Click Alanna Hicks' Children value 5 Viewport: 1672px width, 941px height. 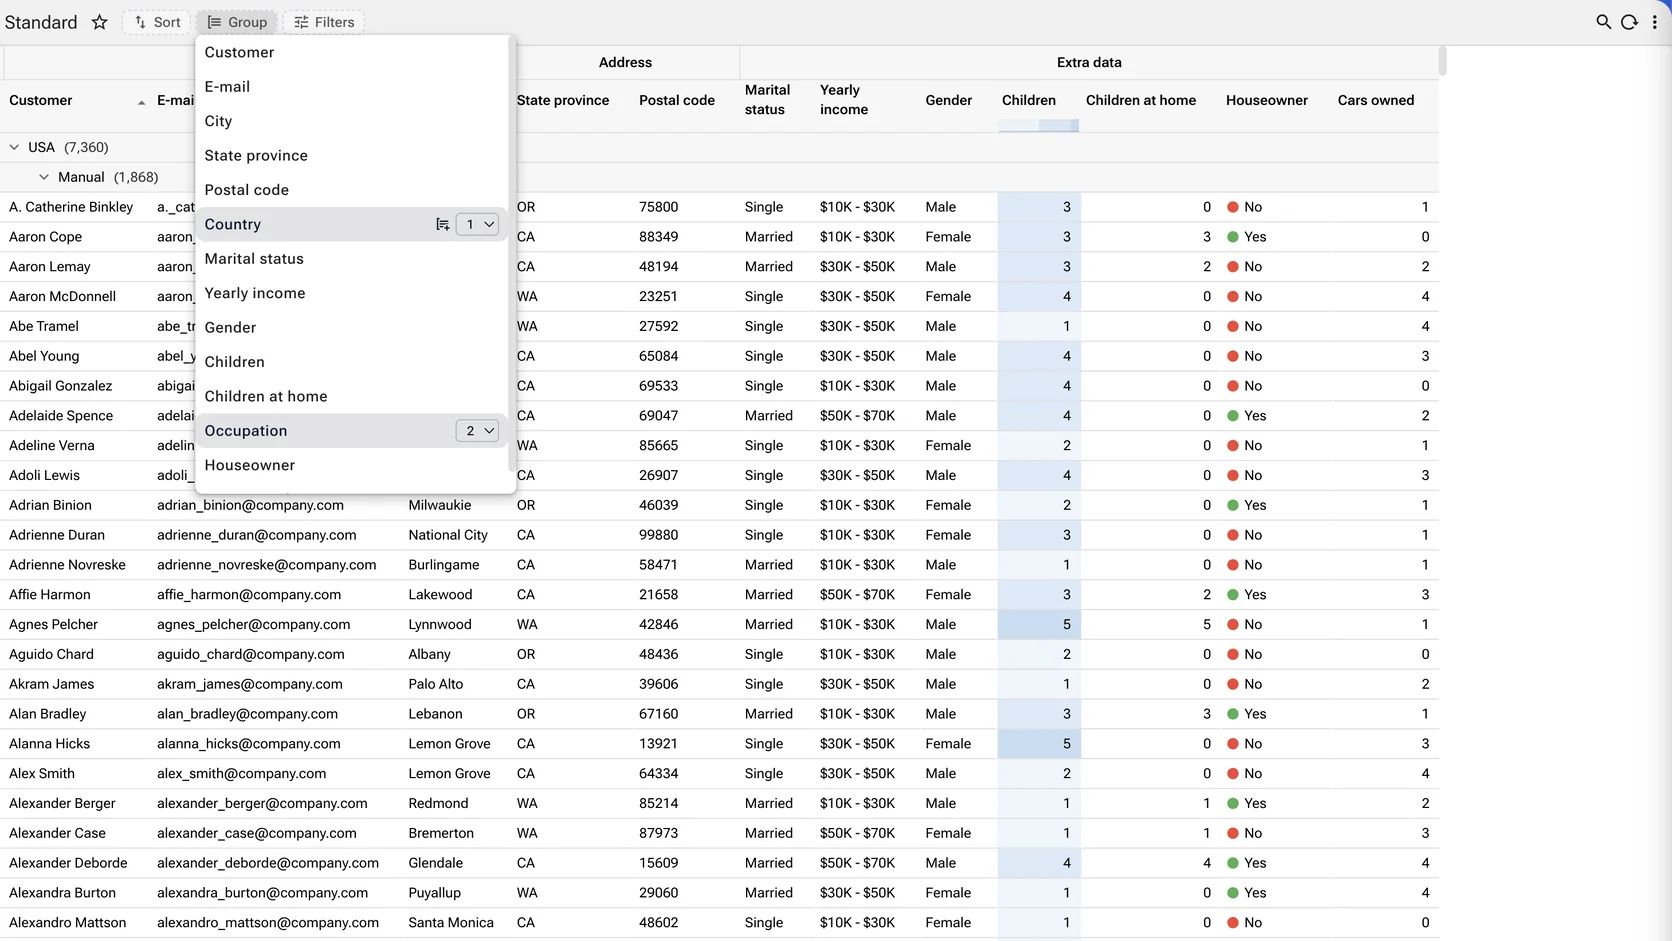[x=1039, y=744]
